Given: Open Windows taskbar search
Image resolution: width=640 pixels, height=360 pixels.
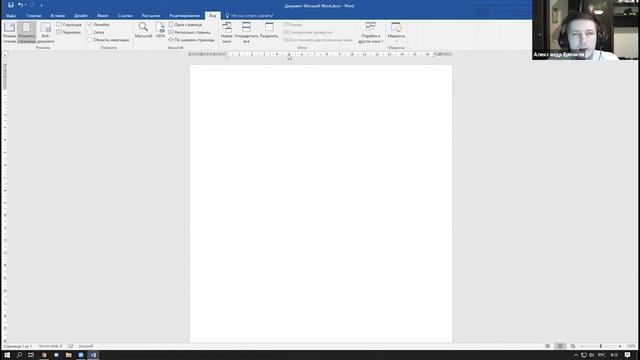Looking at the screenshot, I should coord(19,355).
